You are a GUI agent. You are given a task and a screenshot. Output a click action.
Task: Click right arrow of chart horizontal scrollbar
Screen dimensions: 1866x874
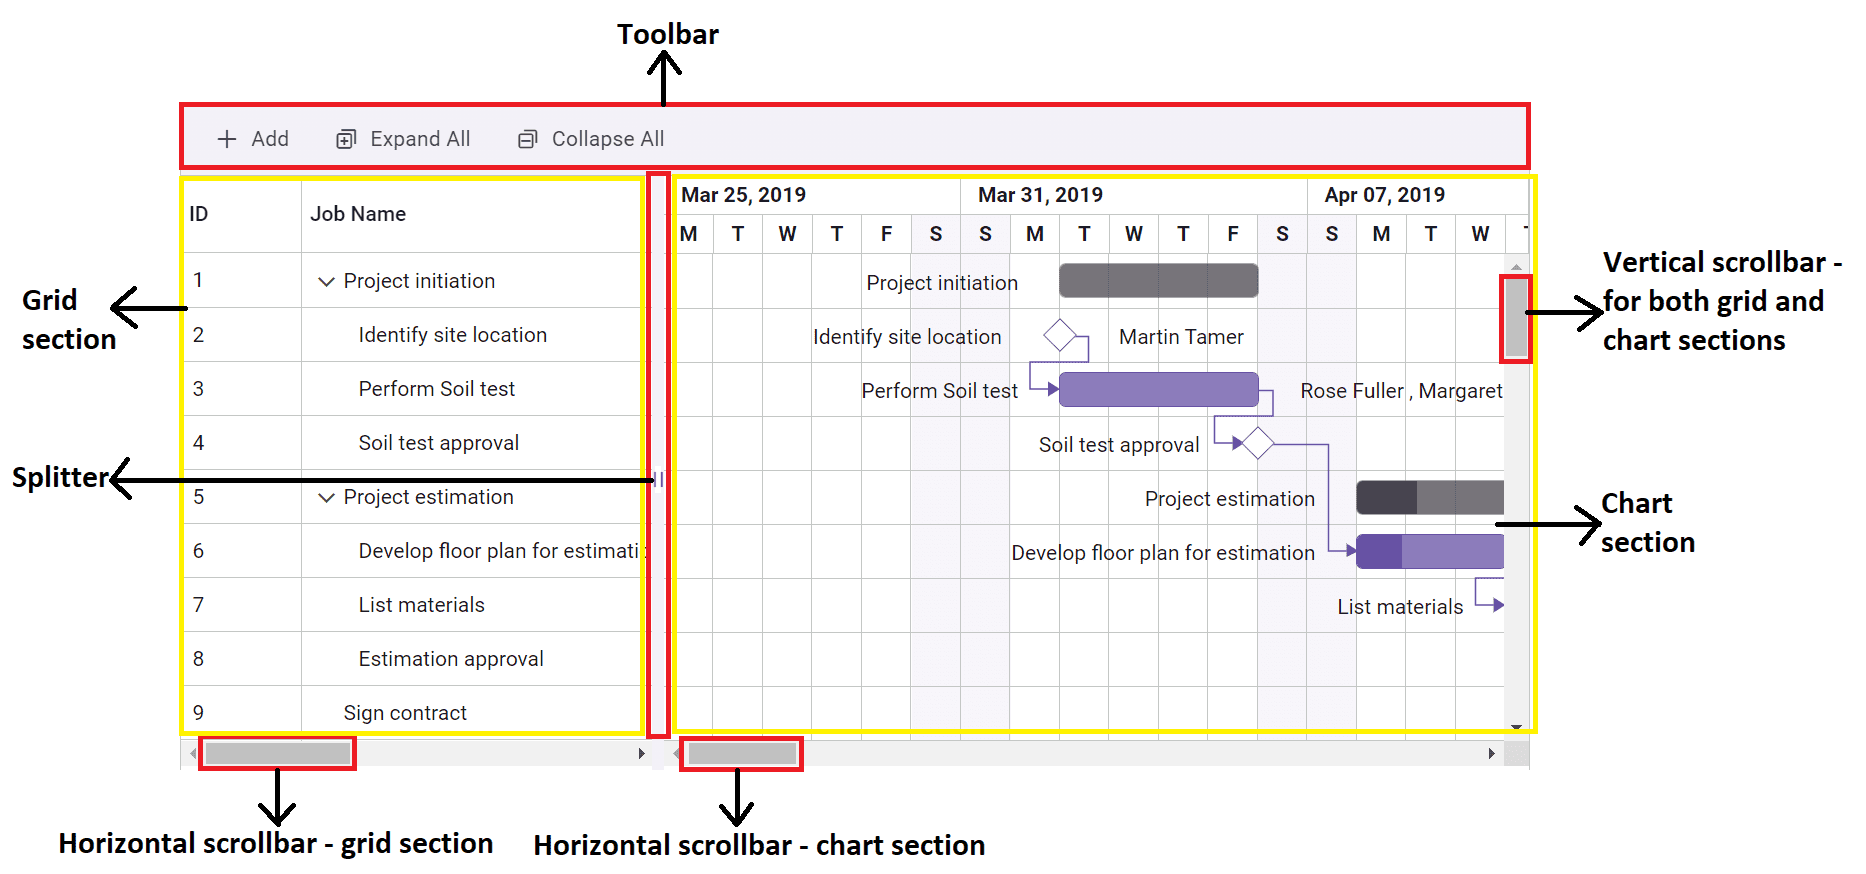point(1490,754)
